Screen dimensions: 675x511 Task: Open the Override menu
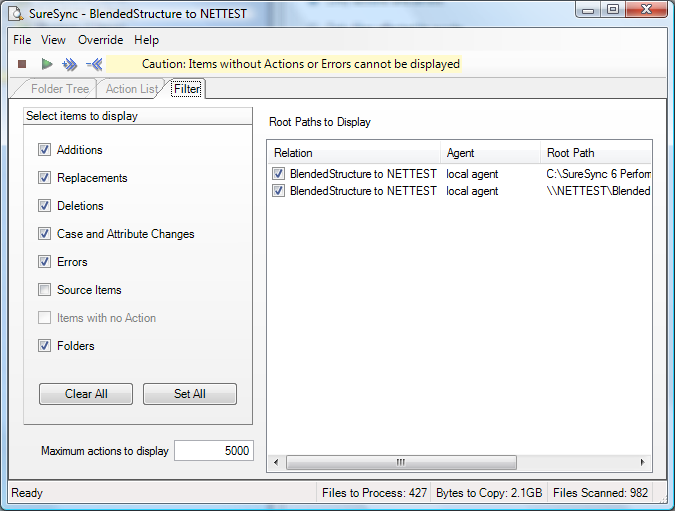coord(100,40)
